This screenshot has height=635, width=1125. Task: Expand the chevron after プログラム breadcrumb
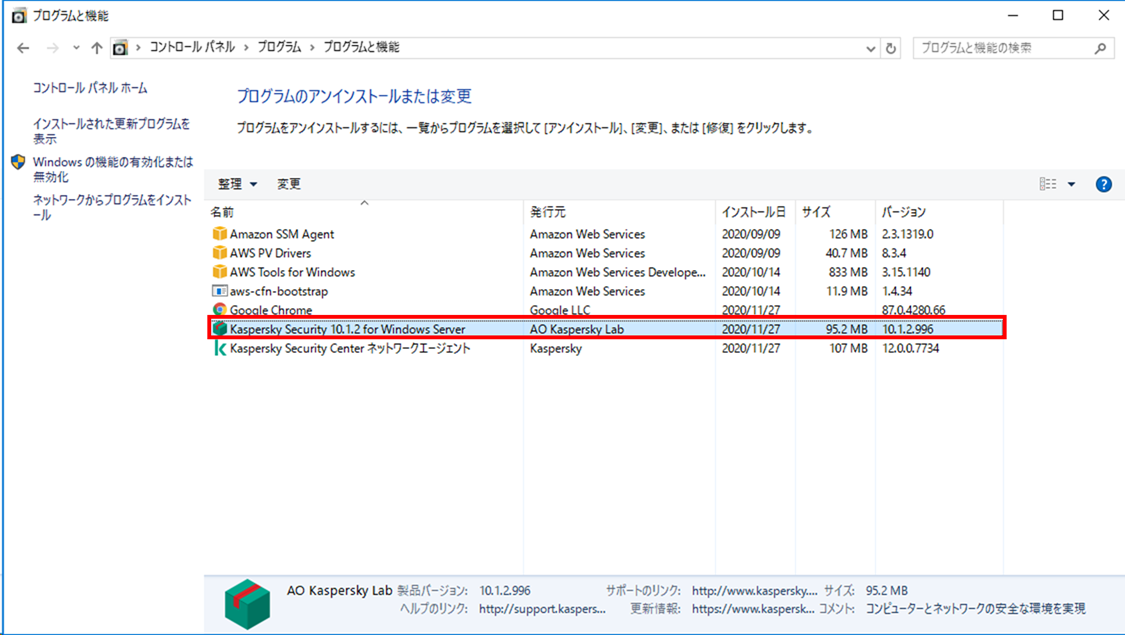312,47
